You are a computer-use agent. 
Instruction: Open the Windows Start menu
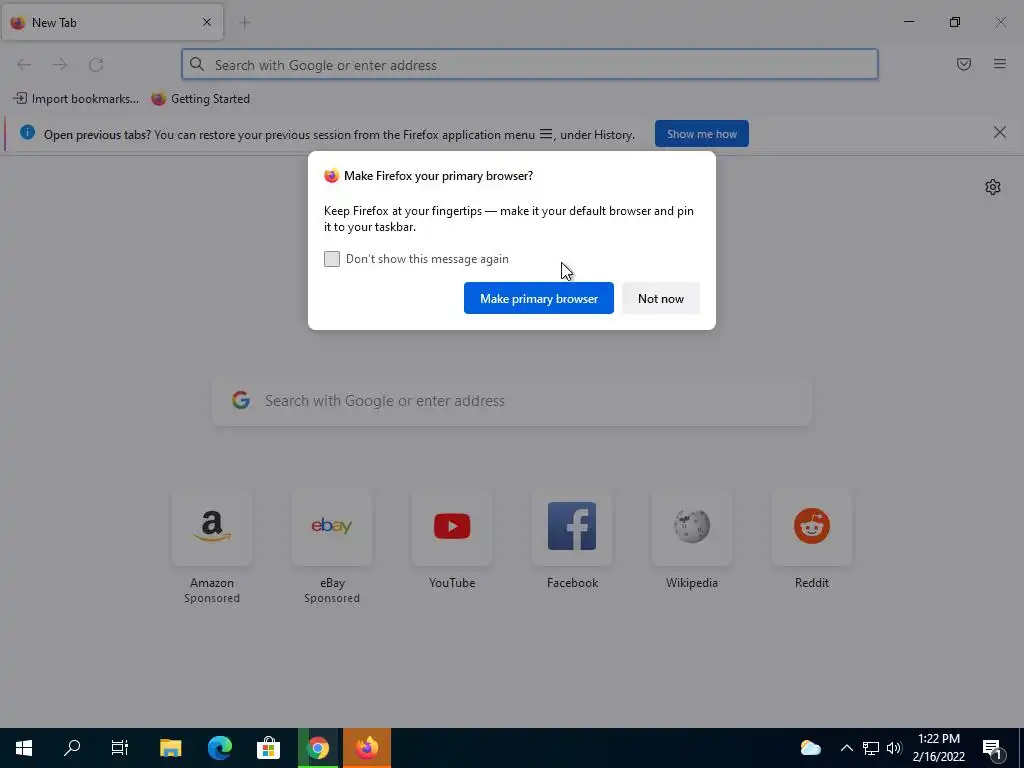[x=24, y=748]
